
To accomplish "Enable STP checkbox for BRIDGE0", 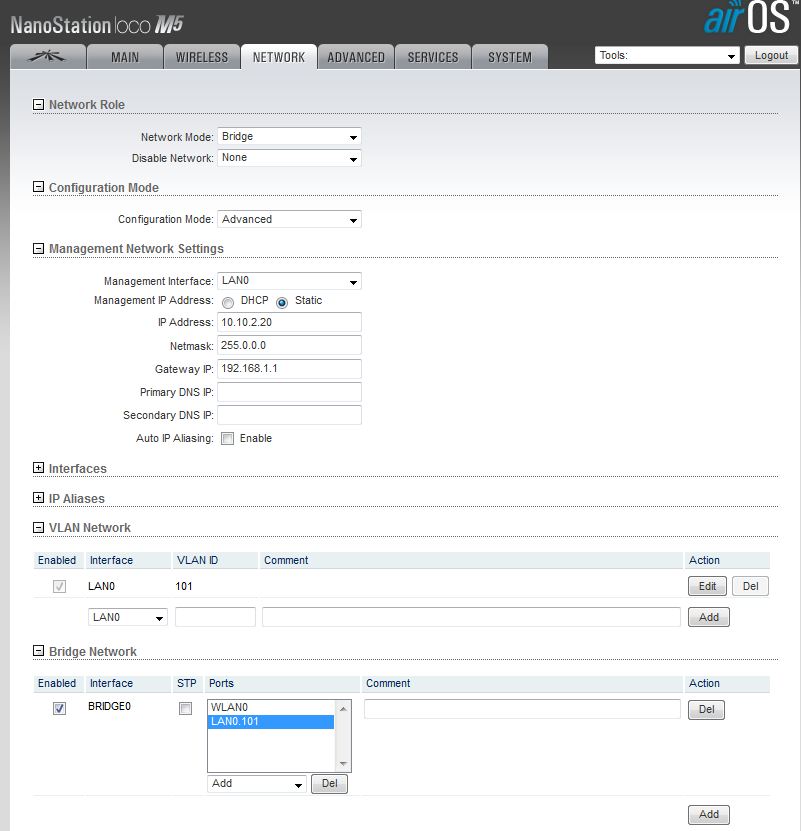I will 186,709.
